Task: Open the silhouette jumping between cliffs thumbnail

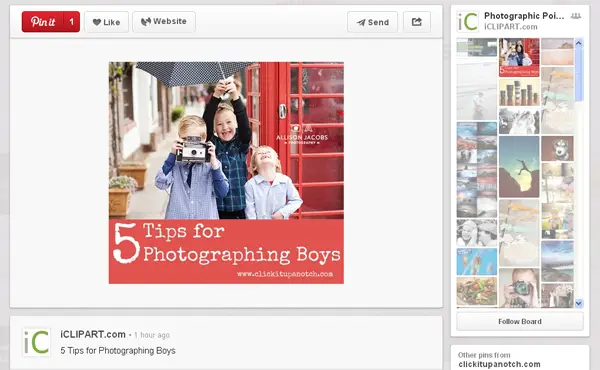Action: (519, 167)
